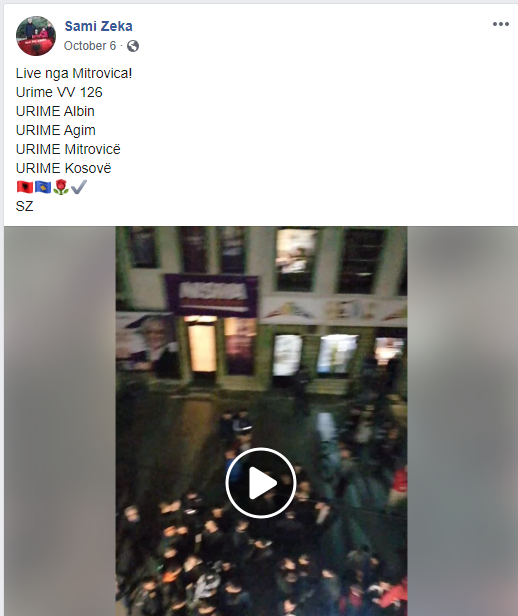
Task: Click the Kosovo flag emoji
Action: point(43,187)
